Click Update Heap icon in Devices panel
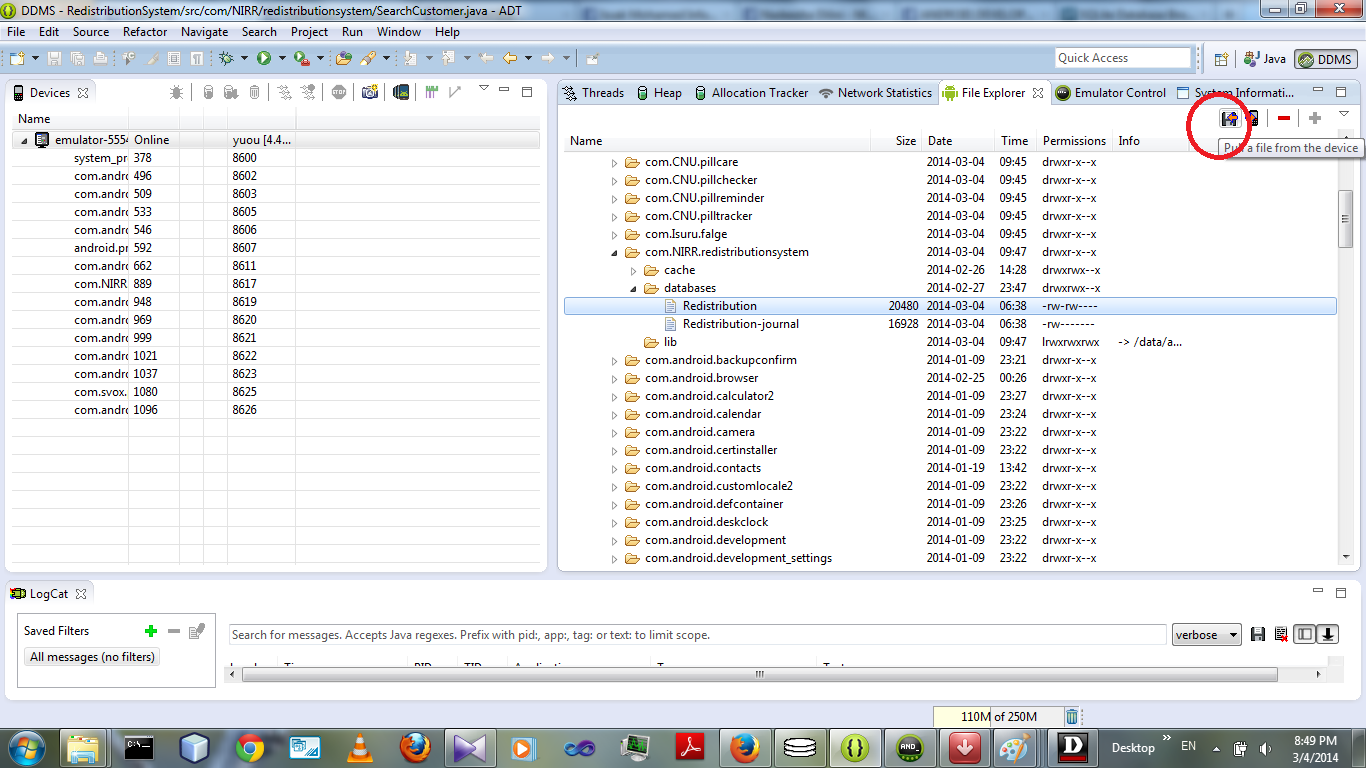 tap(208, 92)
